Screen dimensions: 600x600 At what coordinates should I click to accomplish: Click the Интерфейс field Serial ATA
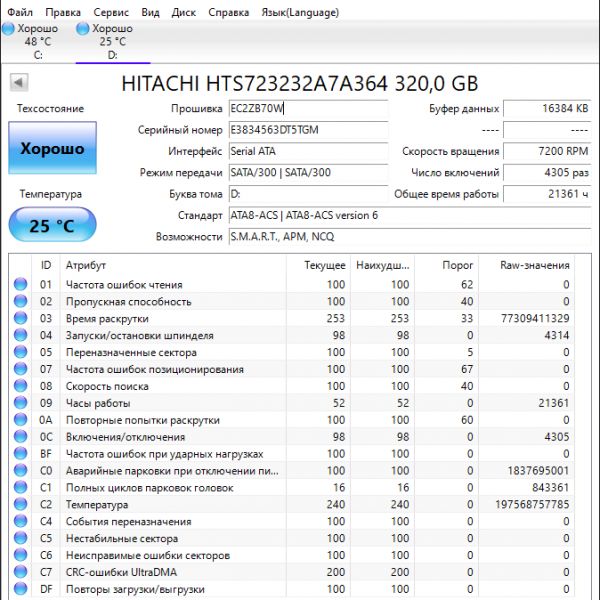click(x=308, y=151)
